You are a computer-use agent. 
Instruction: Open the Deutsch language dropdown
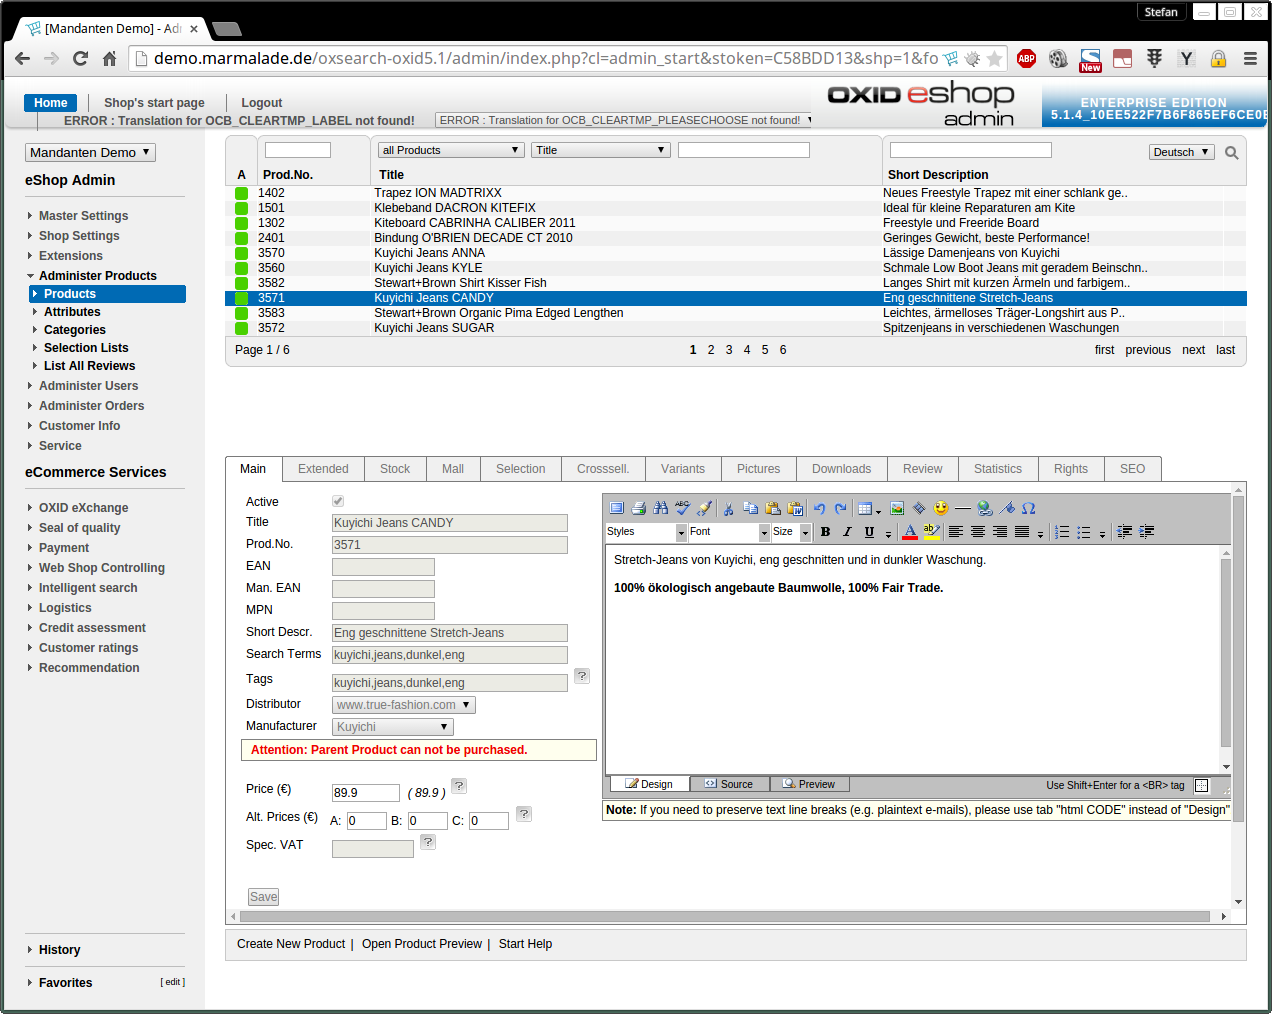(1181, 152)
